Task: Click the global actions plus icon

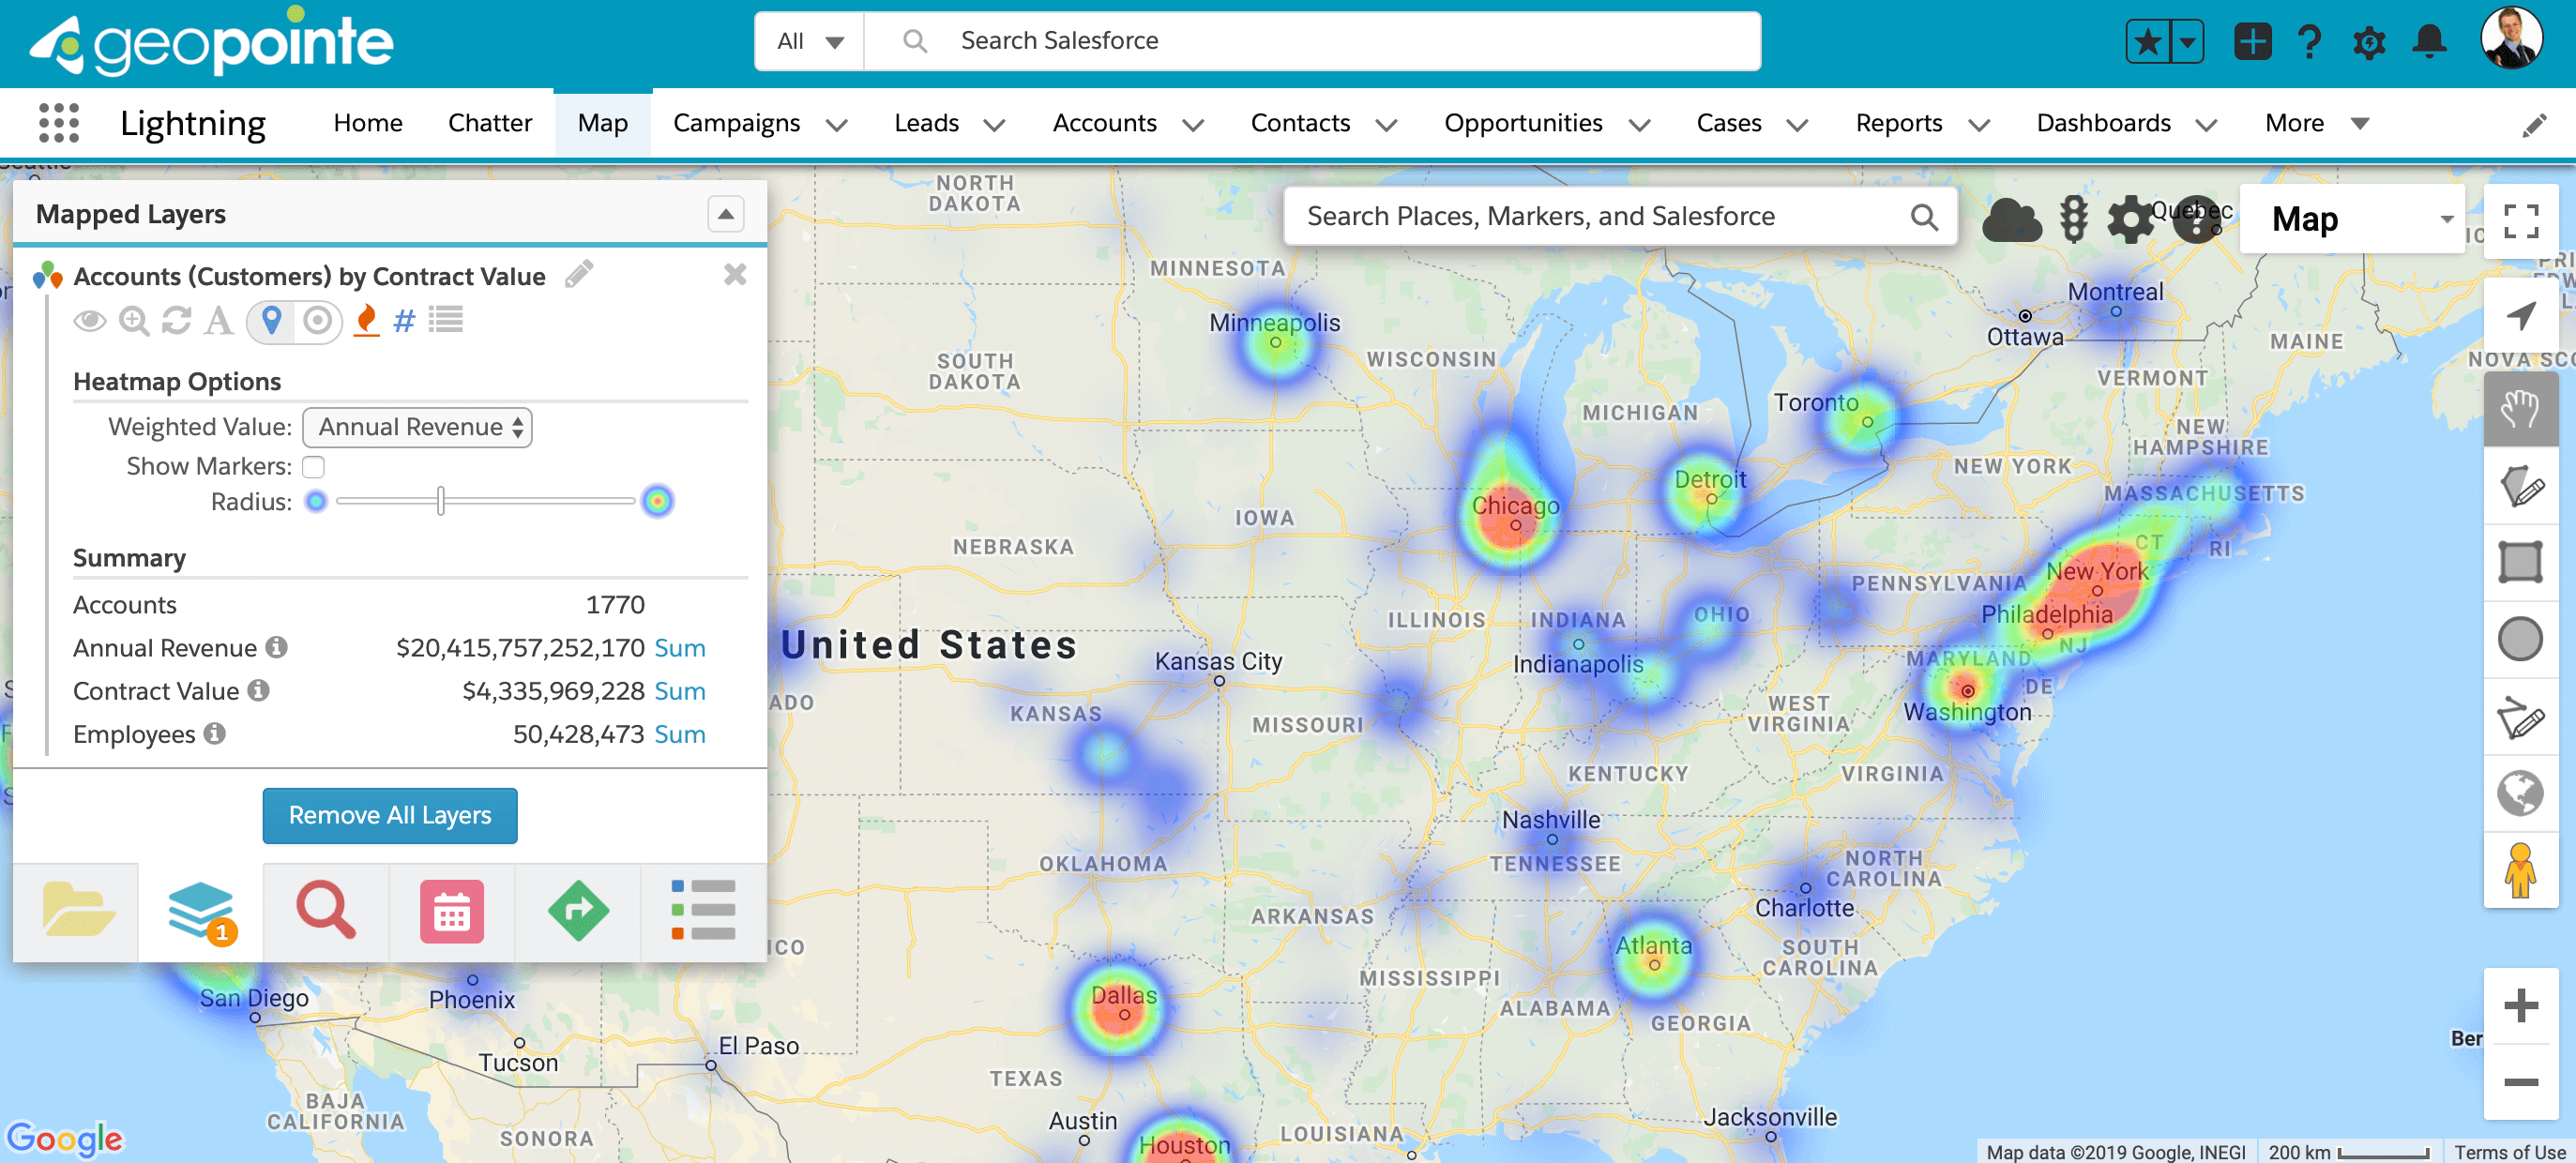Action: [x=2252, y=41]
